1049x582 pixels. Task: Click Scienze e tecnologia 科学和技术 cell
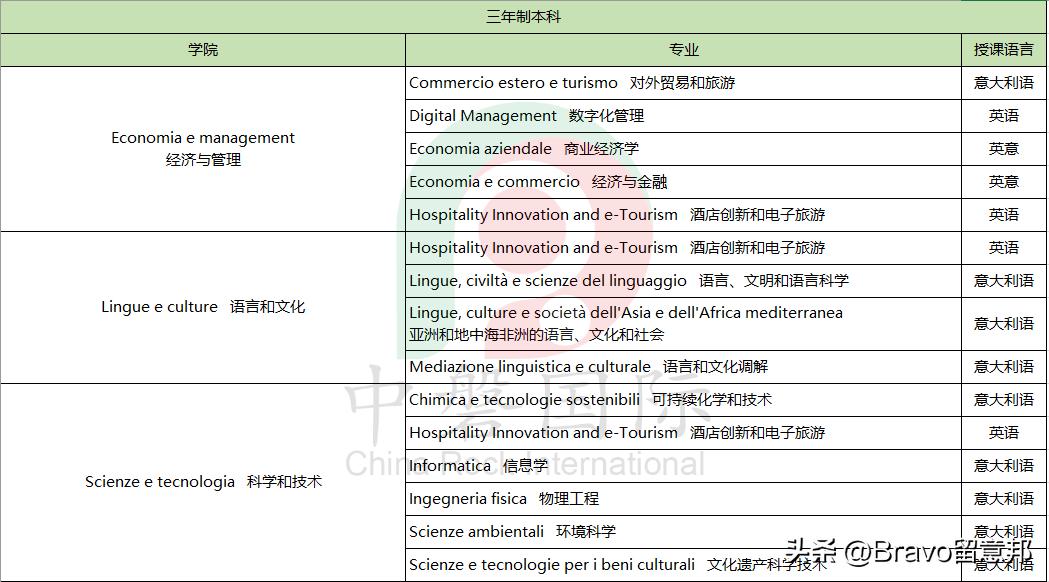pos(202,481)
